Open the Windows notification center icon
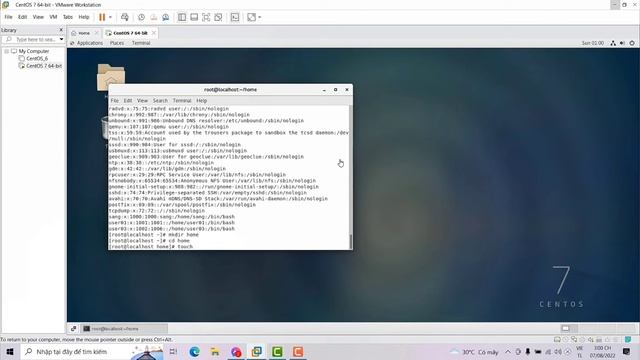 (x=627, y=351)
